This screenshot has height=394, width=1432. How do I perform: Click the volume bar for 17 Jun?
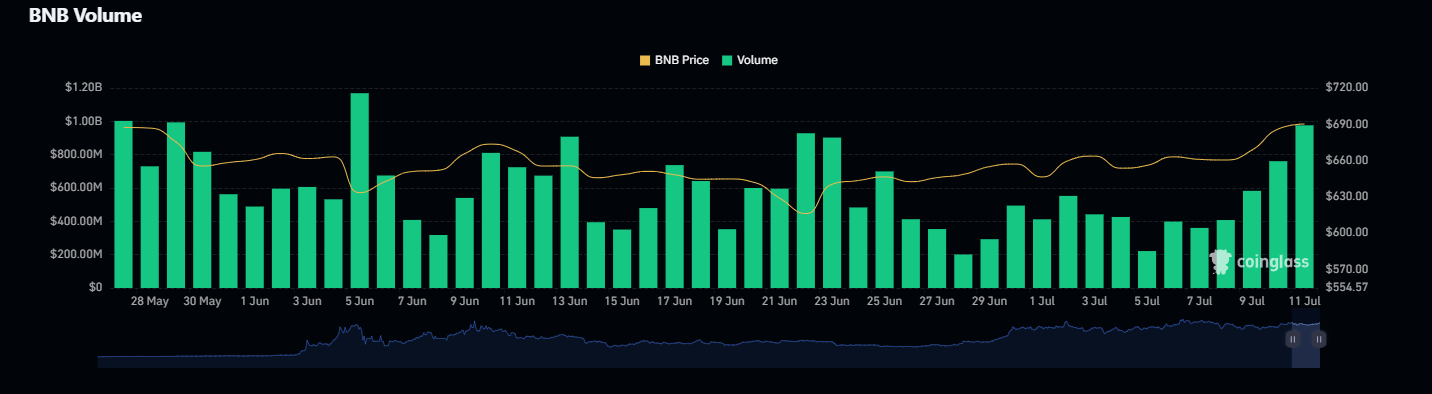point(674,226)
